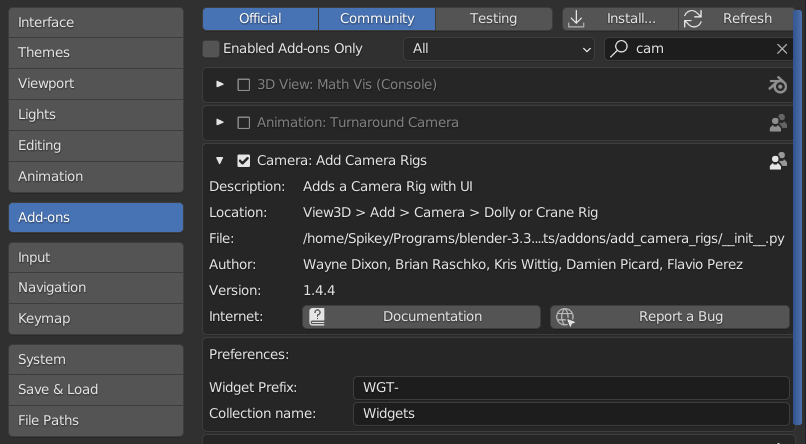Image resolution: width=806 pixels, height=444 pixels.
Task: Click the add-on file path text
Action: 543,239
